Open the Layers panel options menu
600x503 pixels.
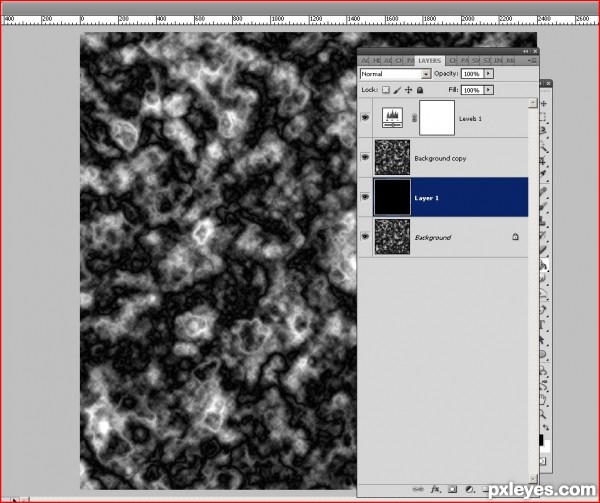pyautogui.click(x=533, y=60)
